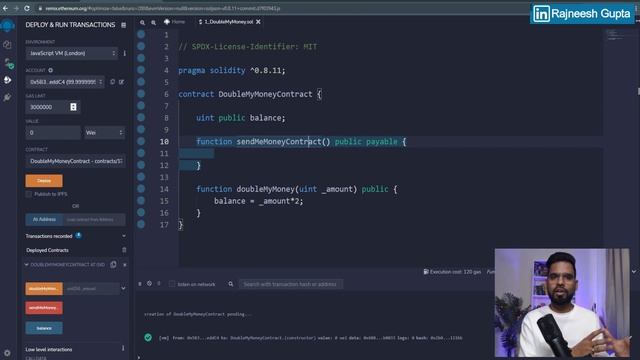Open the Solidity Compiler sidebar icon
Viewport: 640px width, 360px height.
point(9,63)
